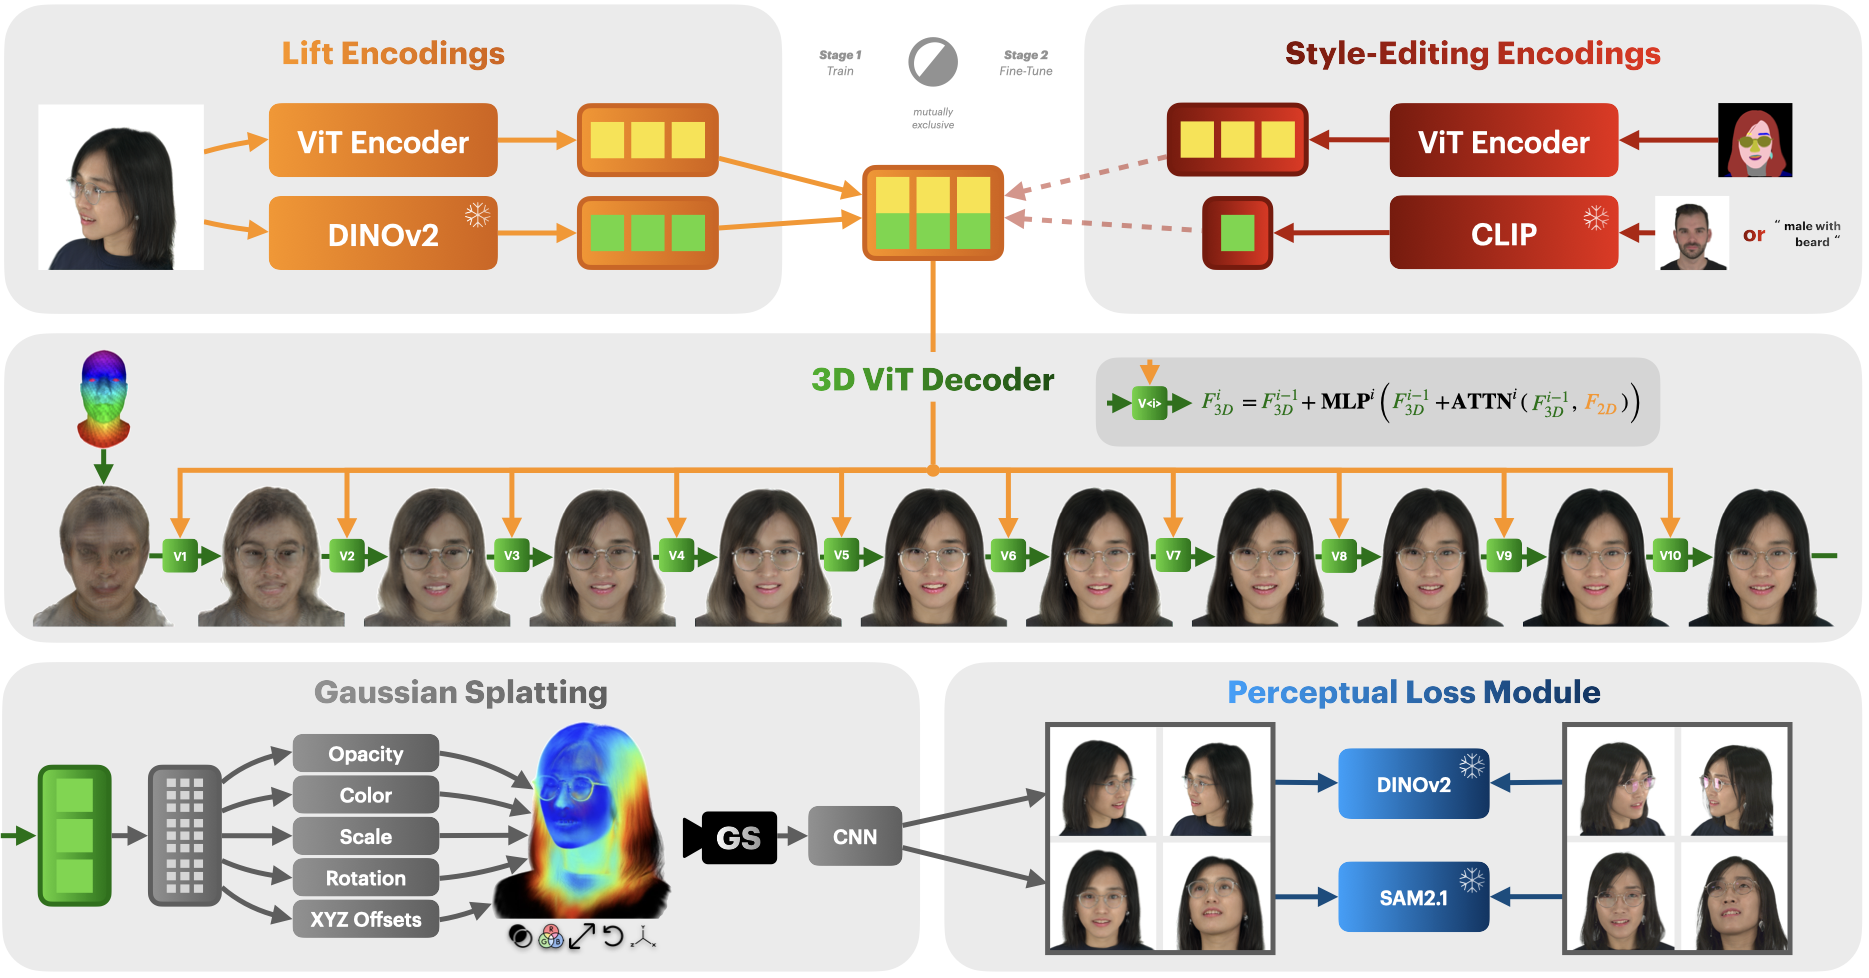
Task: Click the input portrait photo thumbnail
Action: pos(120,186)
